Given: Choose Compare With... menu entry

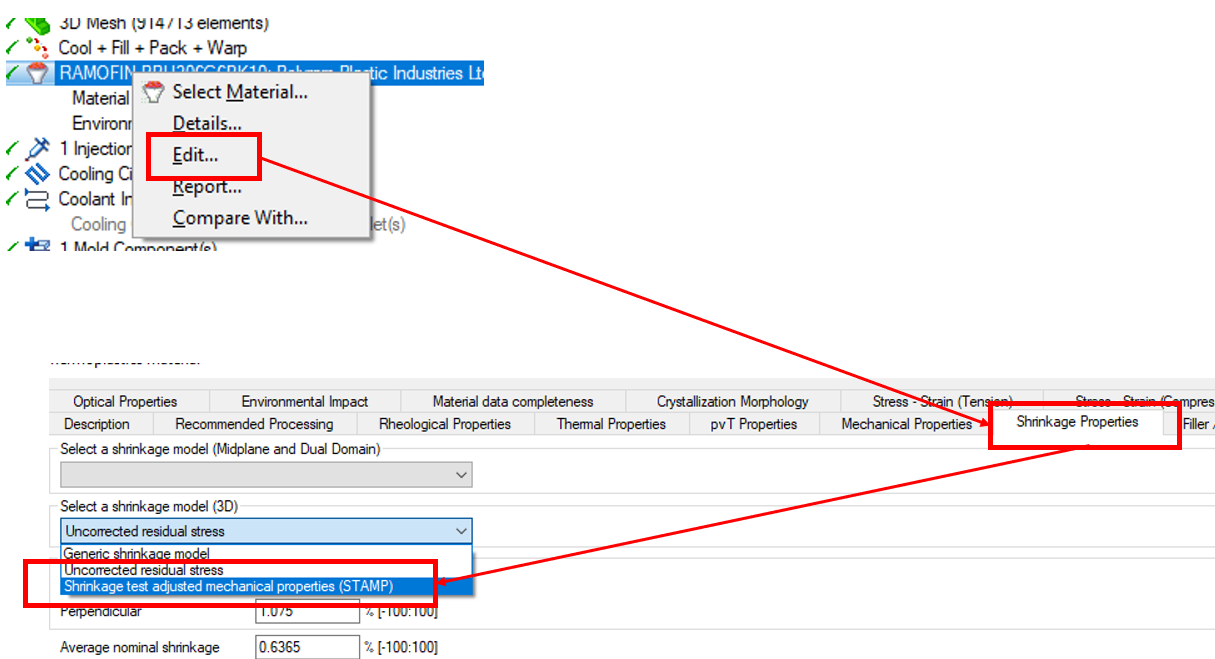Looking at the screenshot, I should (x=240, y=218).
